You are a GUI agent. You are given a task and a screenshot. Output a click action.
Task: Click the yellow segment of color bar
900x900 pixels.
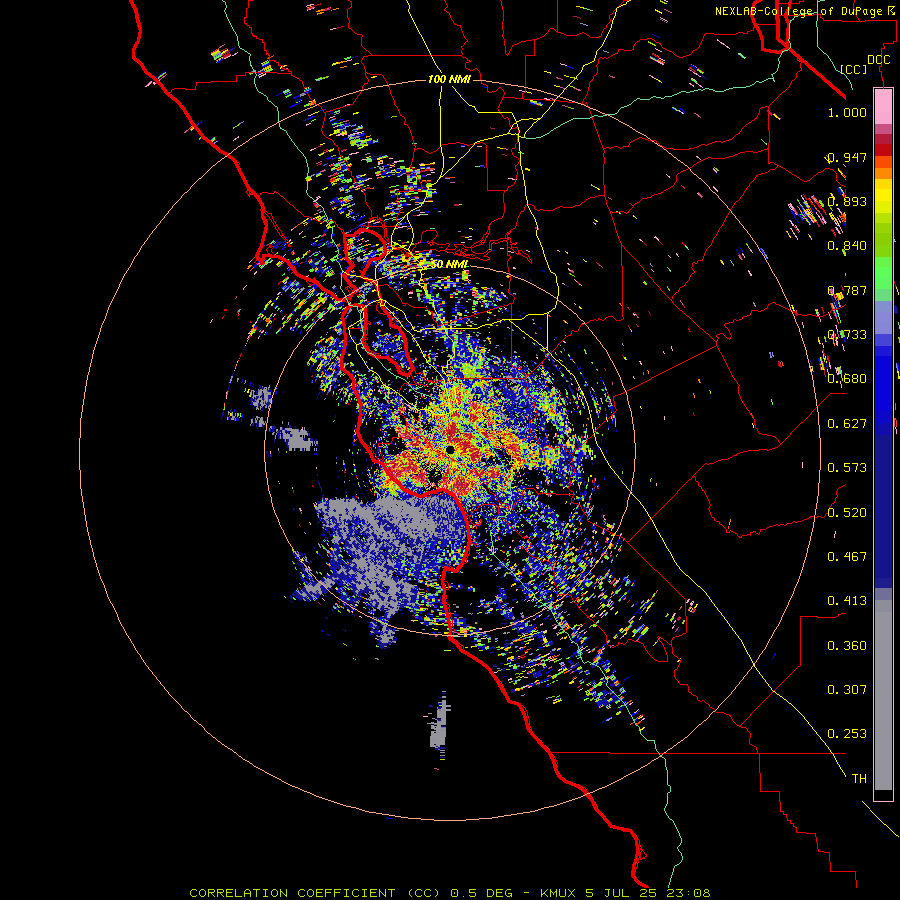coord(883,196)
